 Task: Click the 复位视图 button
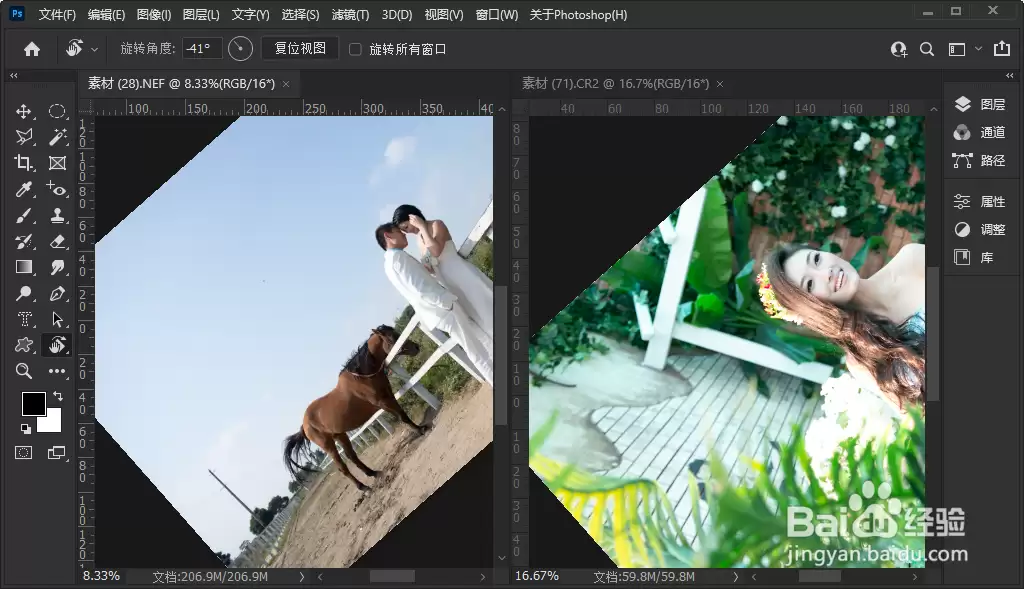[x=300, y=48]
